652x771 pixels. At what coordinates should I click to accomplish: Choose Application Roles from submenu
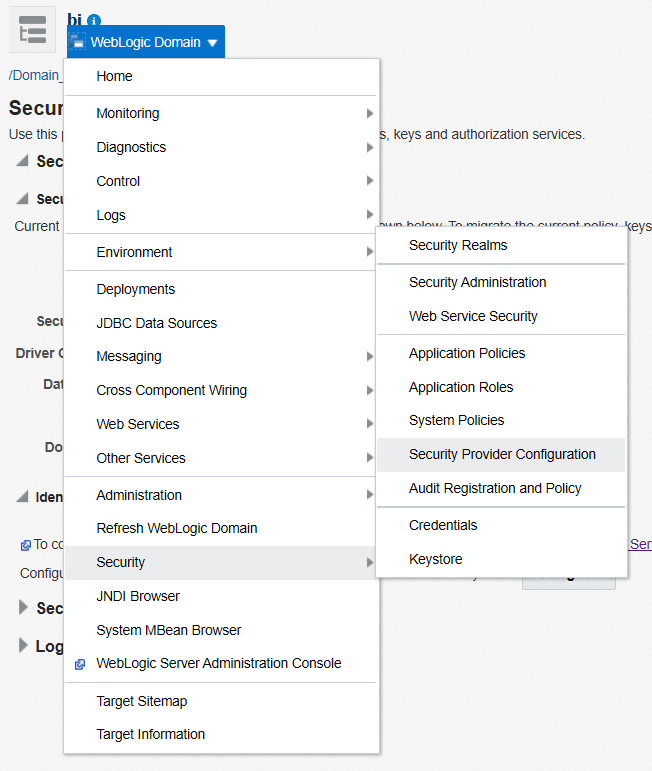(460, 387)
